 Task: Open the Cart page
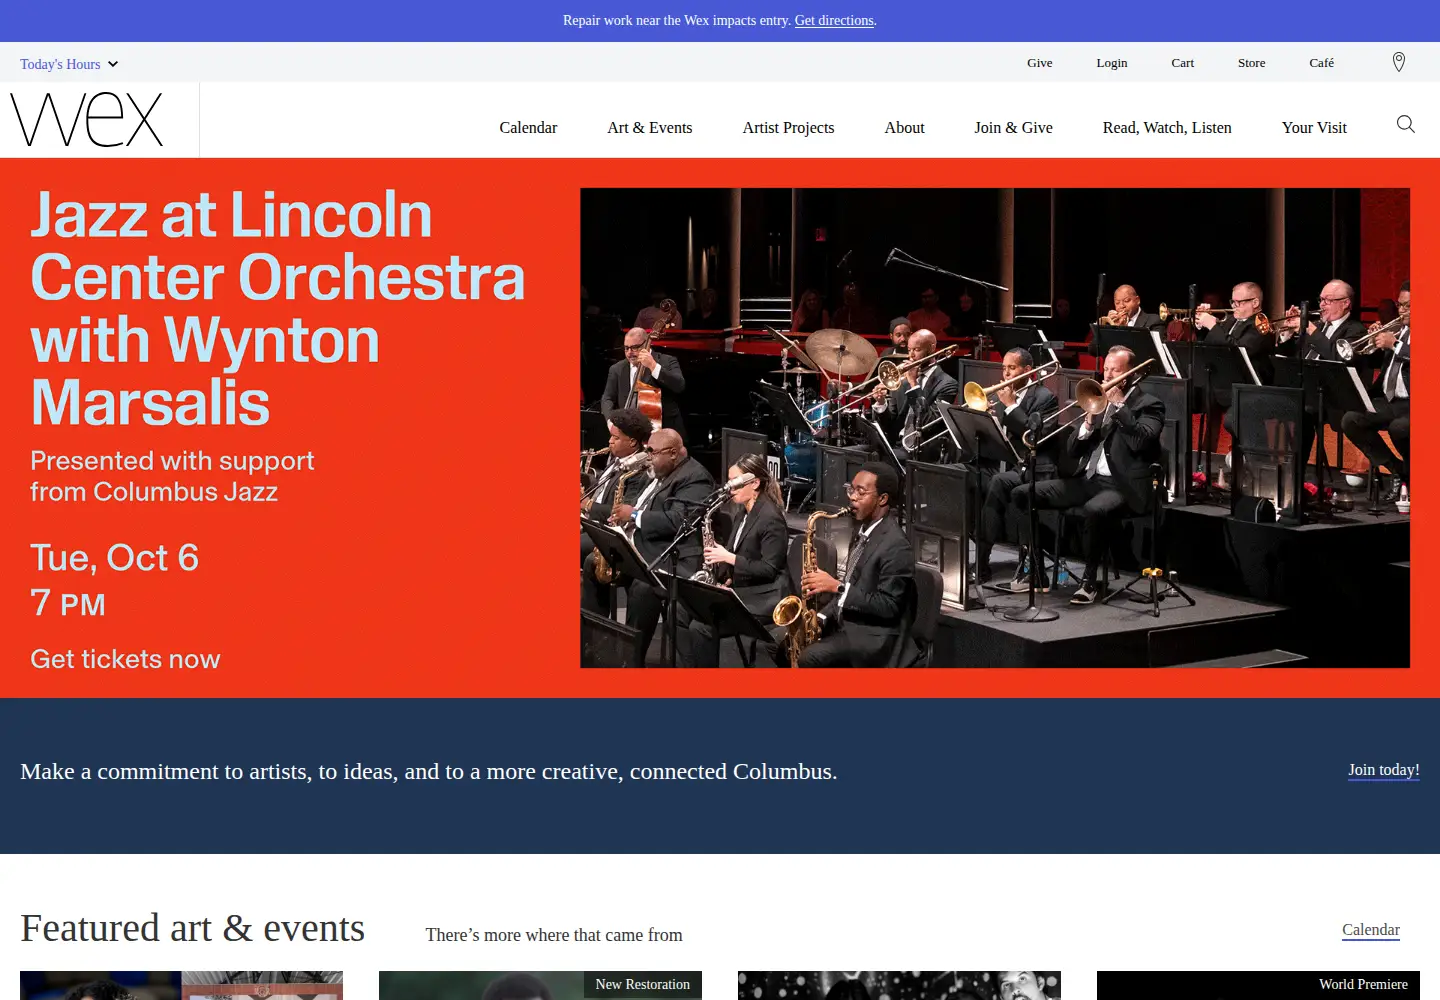click(x=1182, y=63)
